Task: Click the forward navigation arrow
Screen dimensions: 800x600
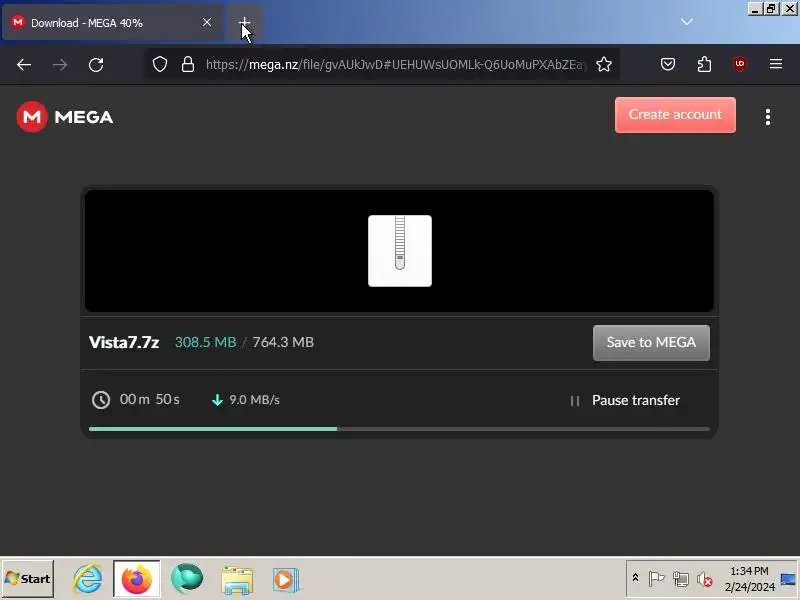Action: (60, 65)
